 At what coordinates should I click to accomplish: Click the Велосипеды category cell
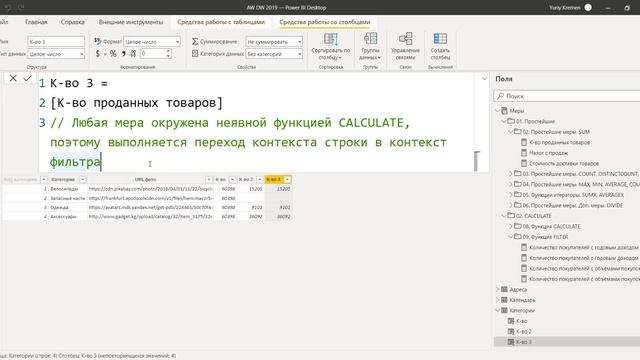pos(67,189)
